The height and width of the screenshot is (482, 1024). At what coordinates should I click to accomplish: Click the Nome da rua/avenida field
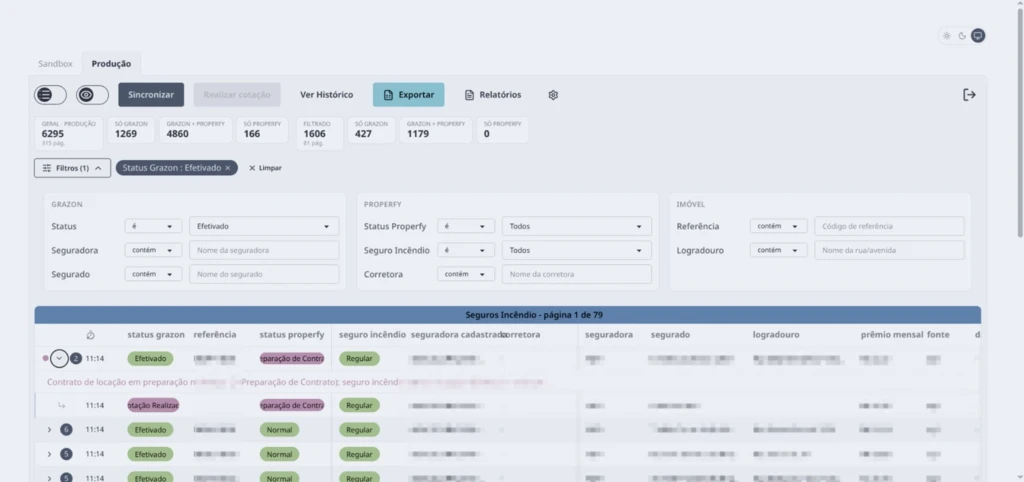(889, 250)
